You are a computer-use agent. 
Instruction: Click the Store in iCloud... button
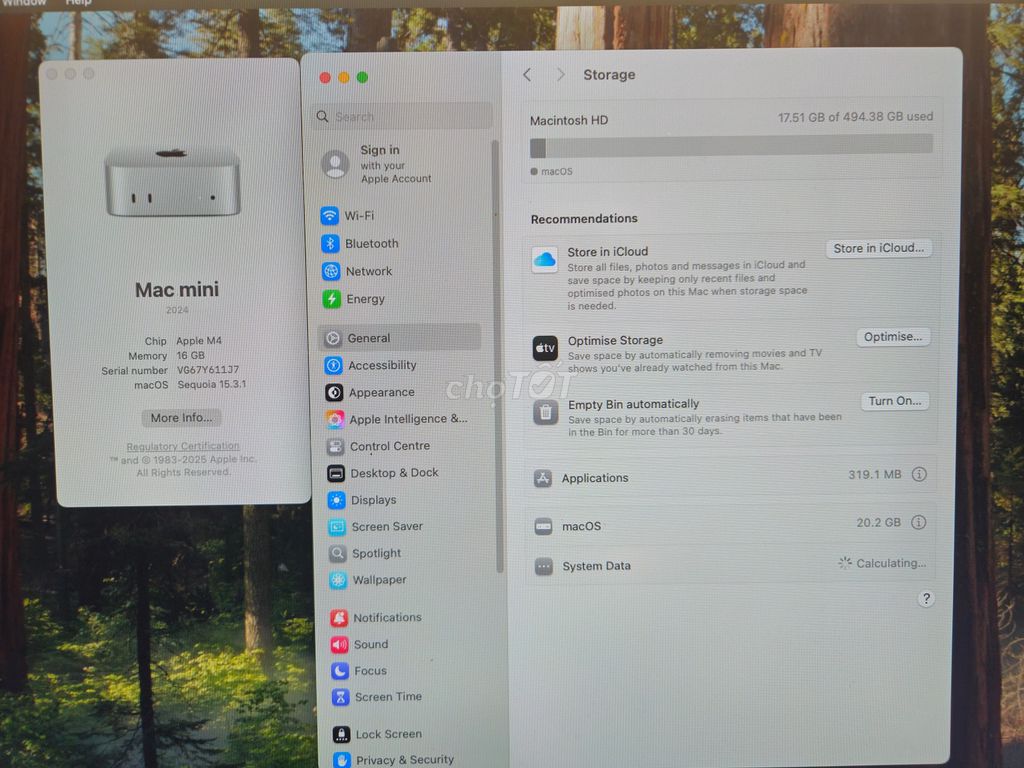click(878, 248)
